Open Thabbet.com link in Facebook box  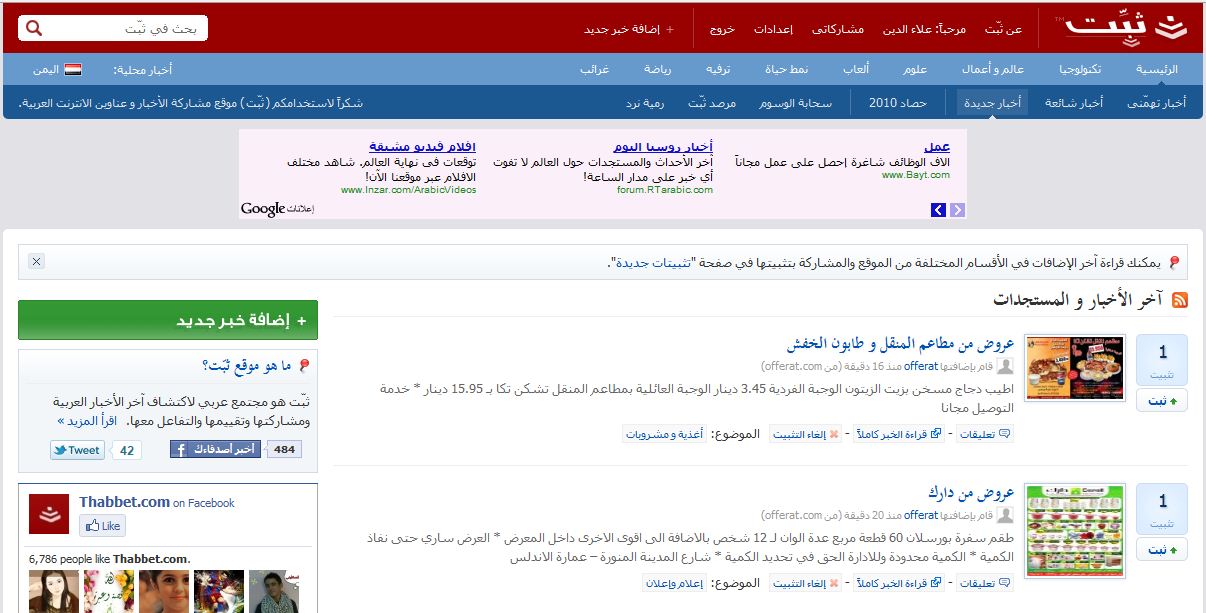pos(125,502)
